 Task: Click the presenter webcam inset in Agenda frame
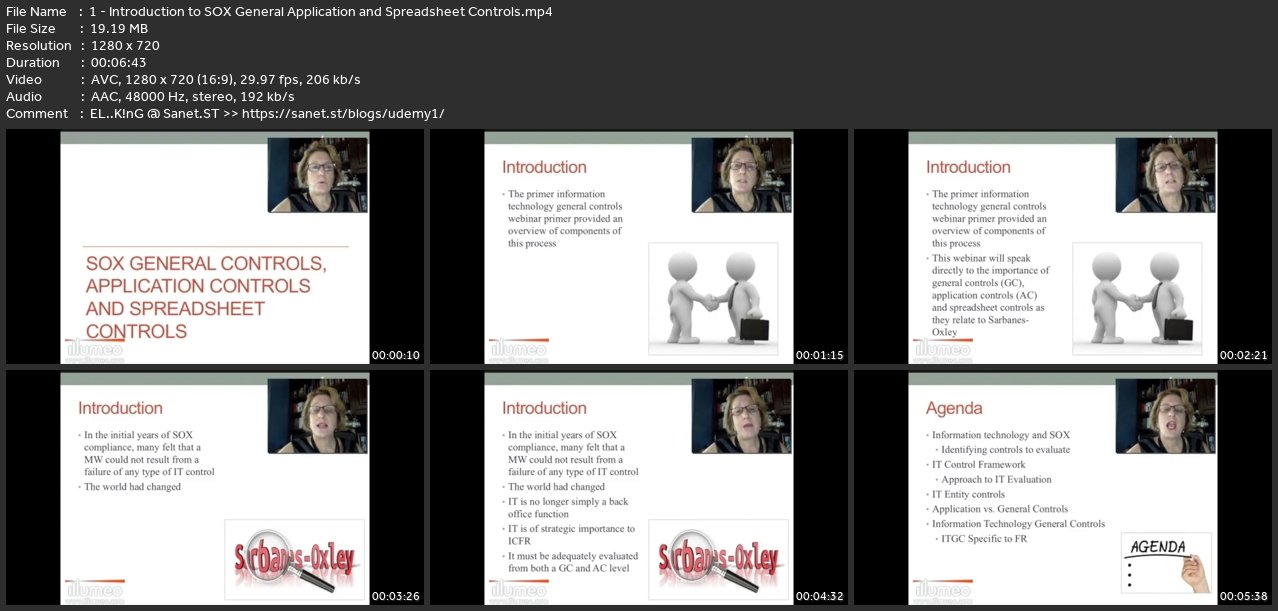[1166, 416]
